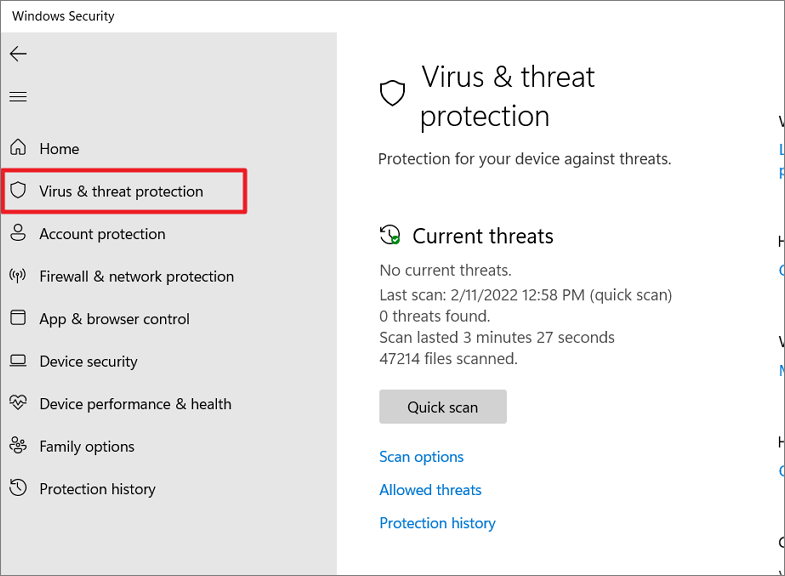The width and height of the screenshot is (785, 576).
Task: Select Firewall & network protection
Action: coord(137,277)
